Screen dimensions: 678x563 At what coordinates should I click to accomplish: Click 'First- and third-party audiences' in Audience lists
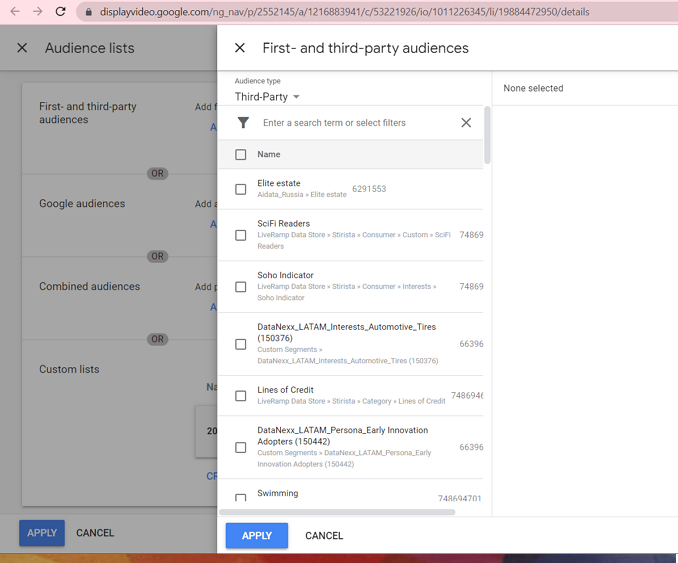[88, 113]
